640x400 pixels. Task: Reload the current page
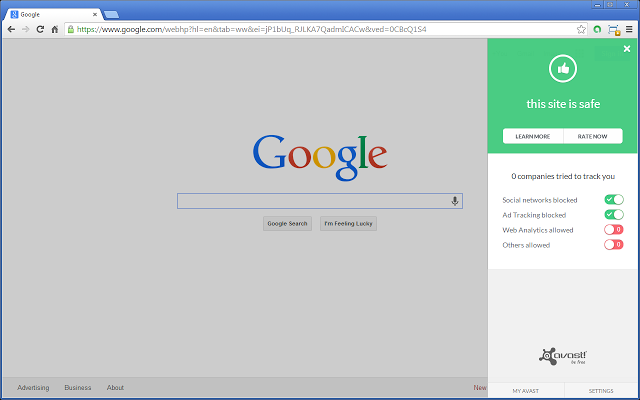[x=40, y=29]
